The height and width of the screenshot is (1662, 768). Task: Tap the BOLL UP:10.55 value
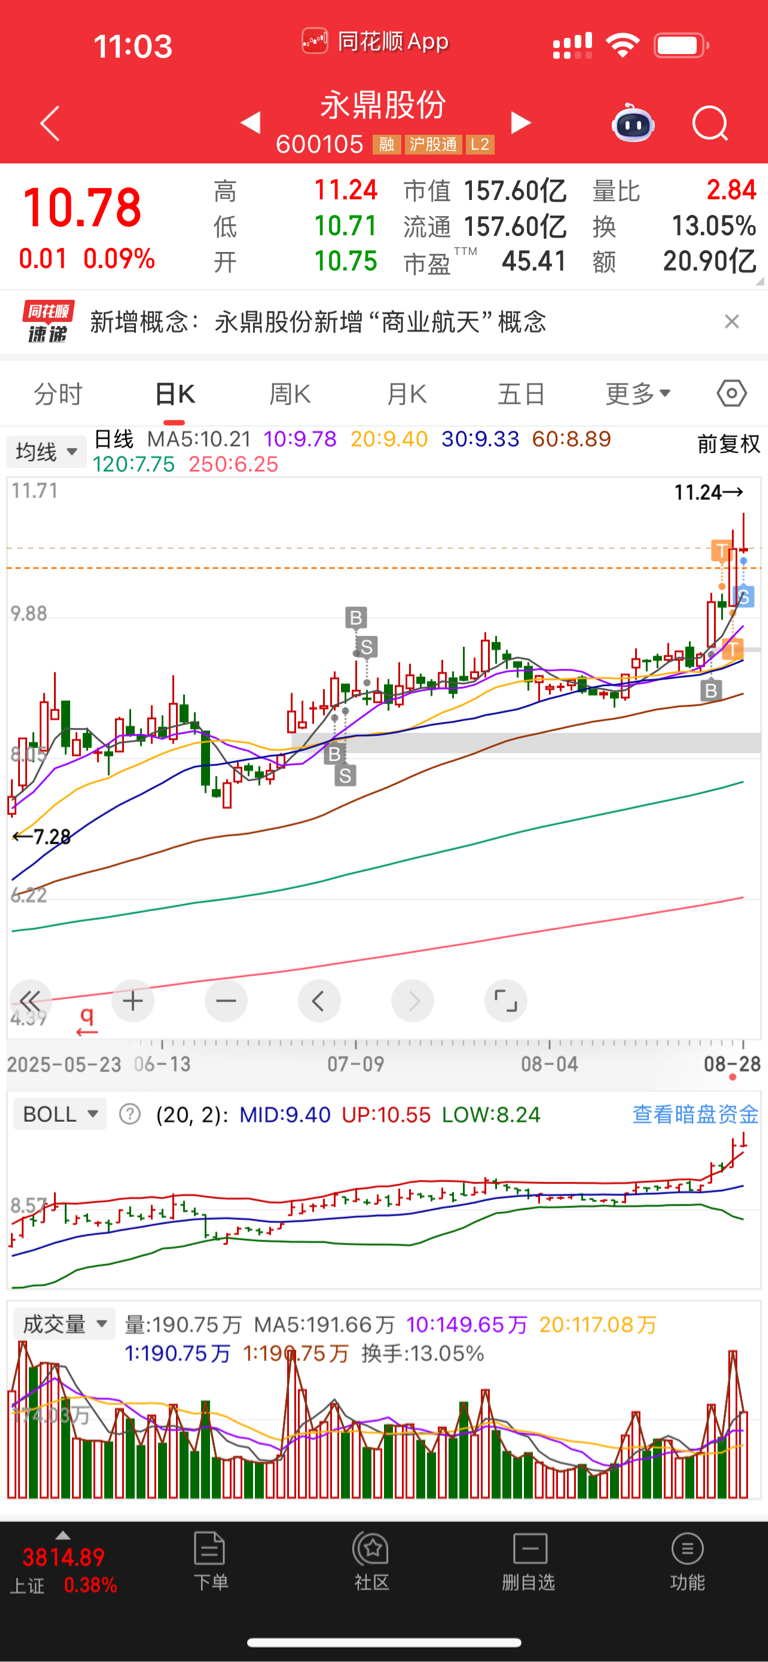[386, 1114]
